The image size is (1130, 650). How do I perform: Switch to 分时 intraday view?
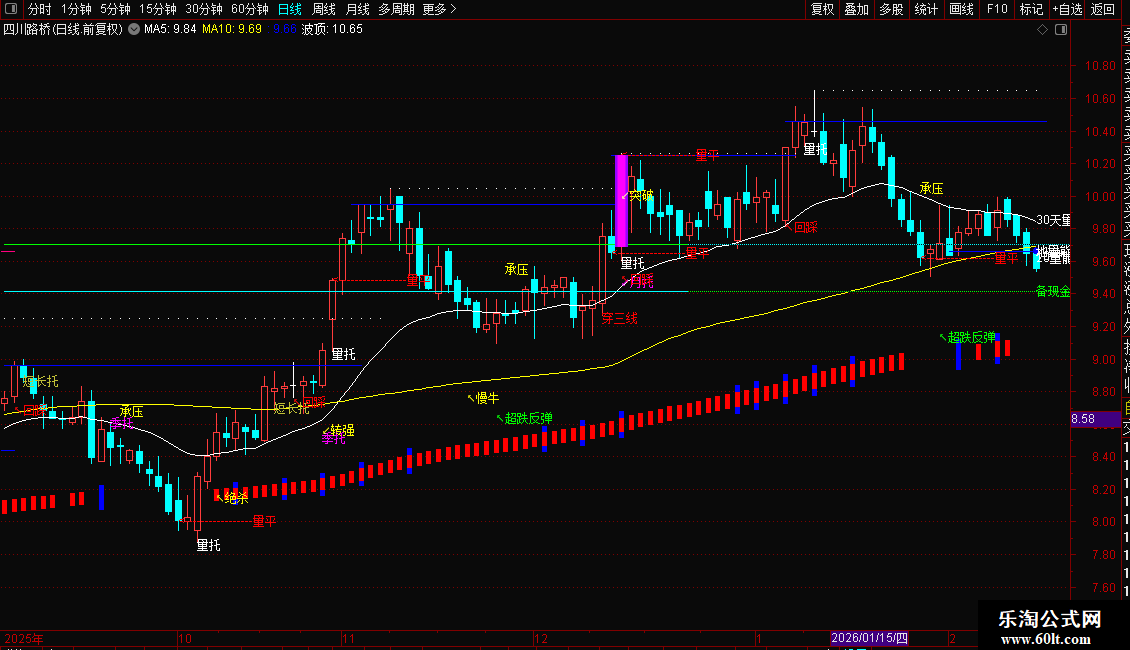[x=40, y=9]
